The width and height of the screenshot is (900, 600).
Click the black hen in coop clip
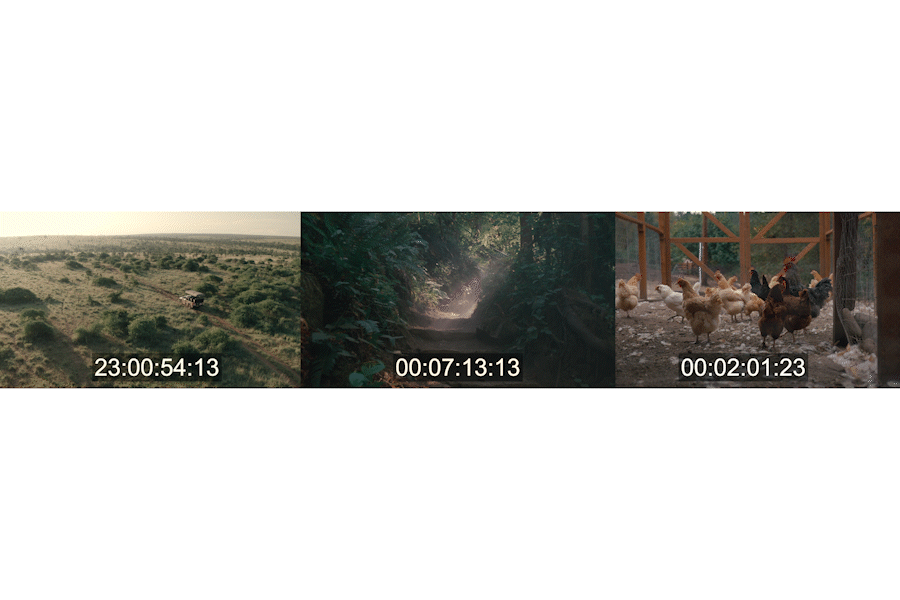pos(759,284)
